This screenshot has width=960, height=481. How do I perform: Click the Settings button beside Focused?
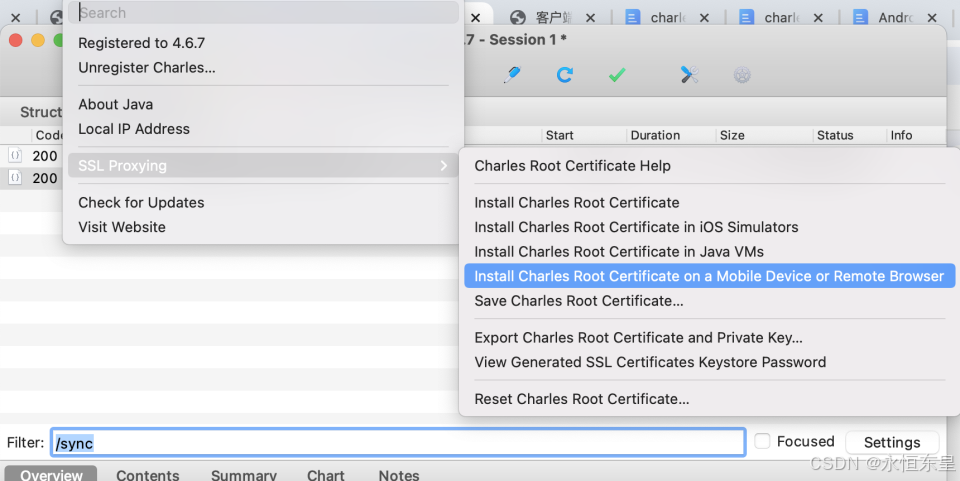[892, 442]
